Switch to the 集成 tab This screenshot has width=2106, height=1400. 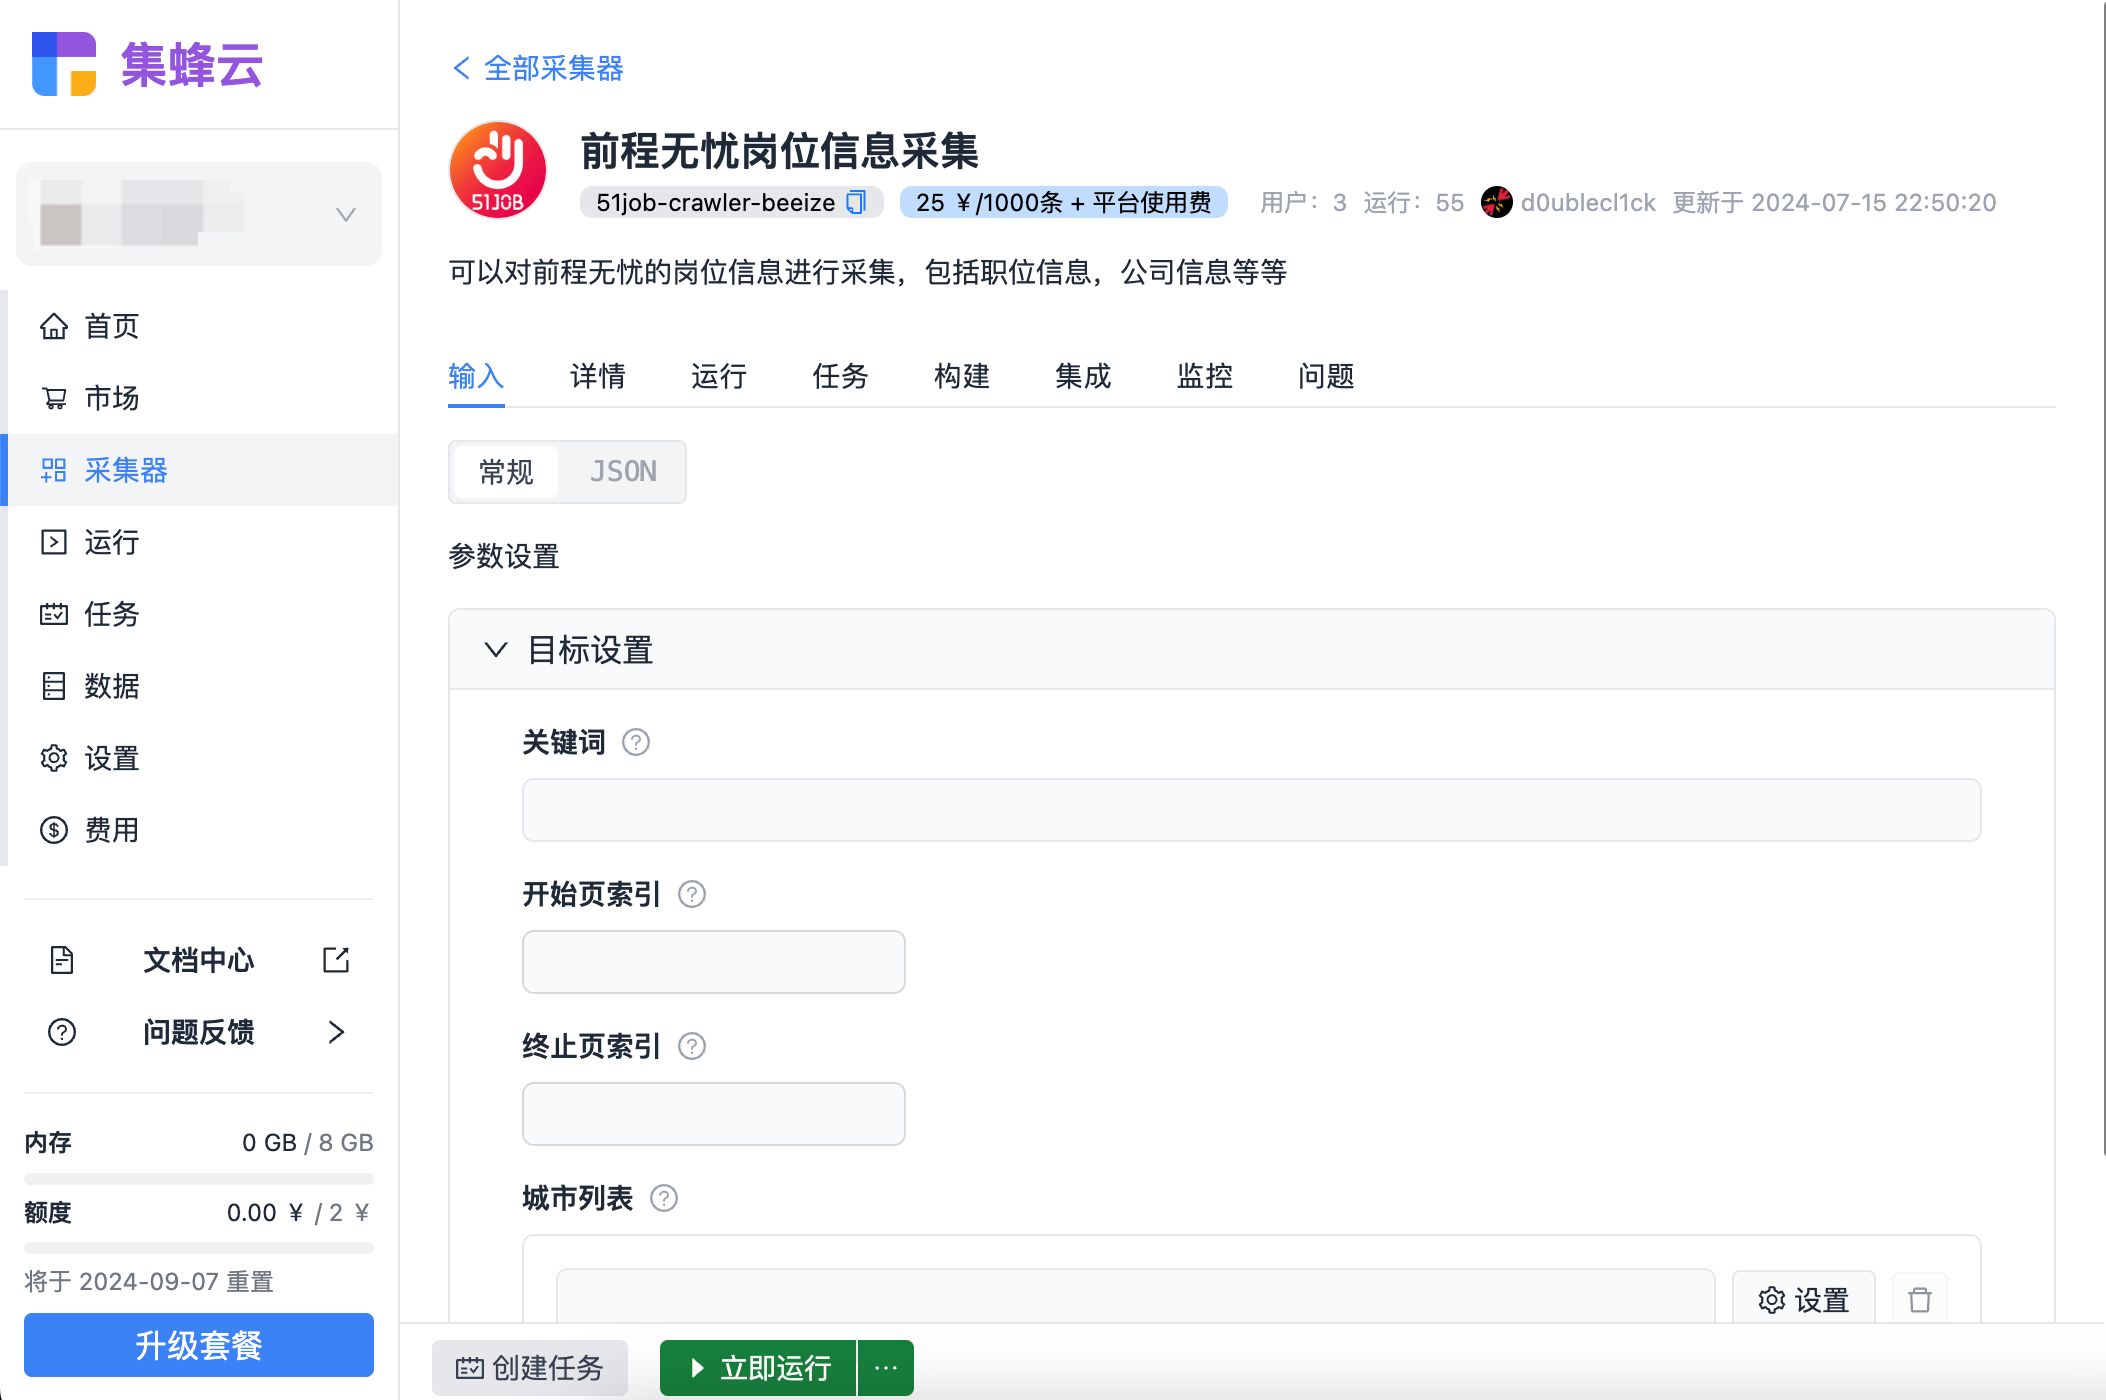pyautogui.click(x=1084, y=376)
